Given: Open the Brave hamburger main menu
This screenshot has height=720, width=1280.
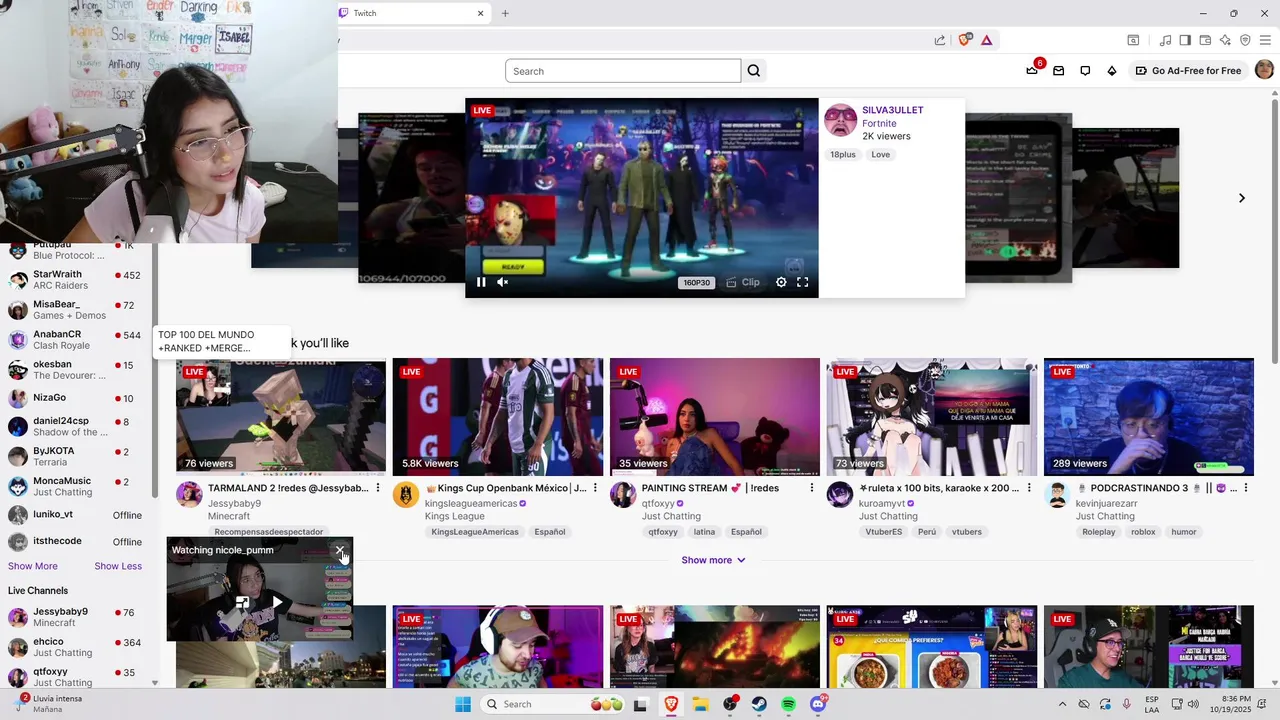Looking at the screenshot, I should tap(1265, 40).
